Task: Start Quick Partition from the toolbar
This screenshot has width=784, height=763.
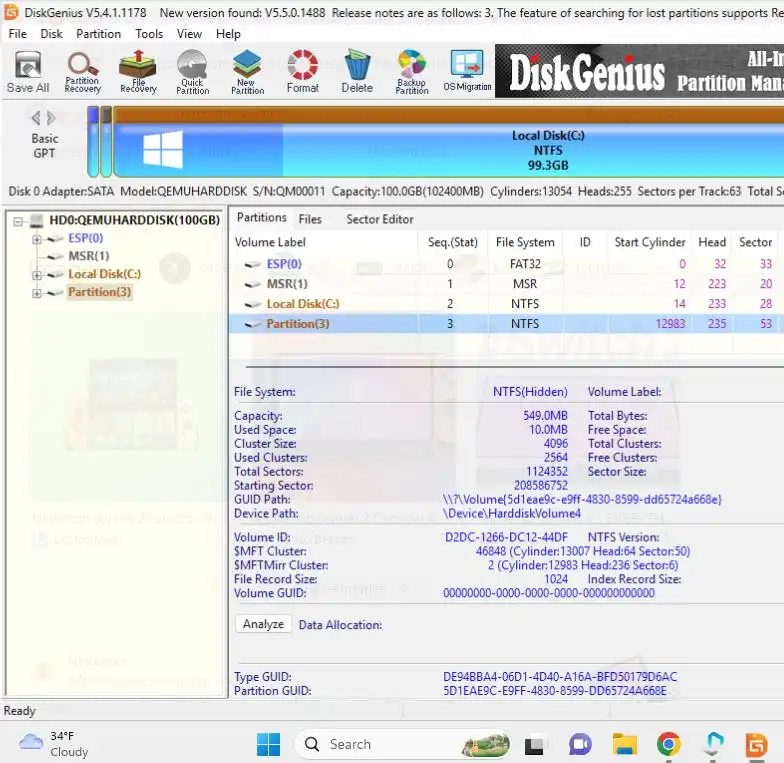Action: pos(192,72)
